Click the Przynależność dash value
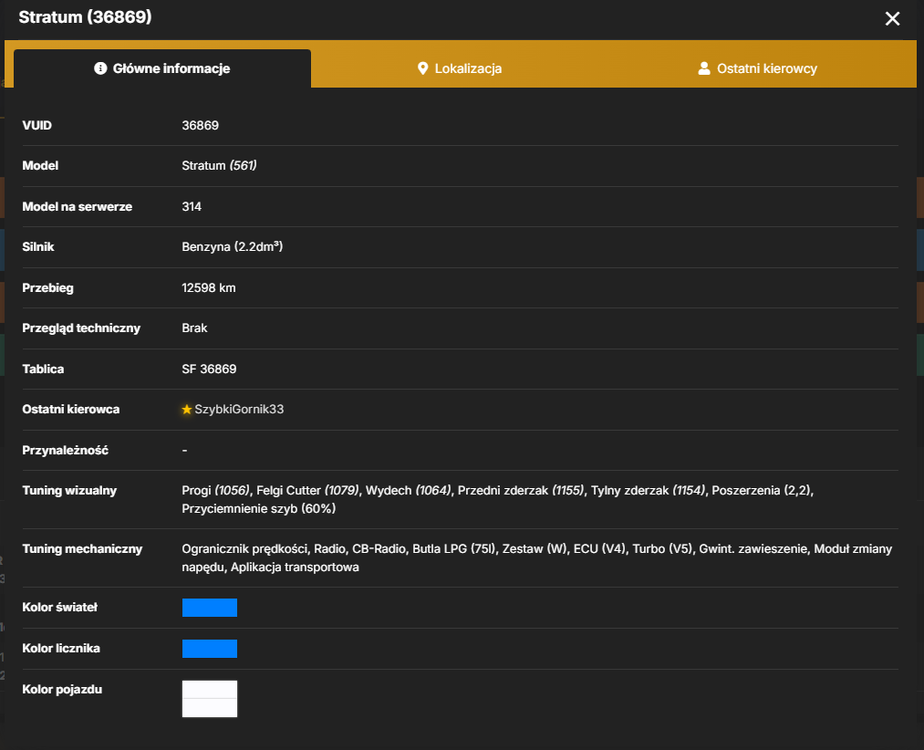 click(x=184, y=451)
